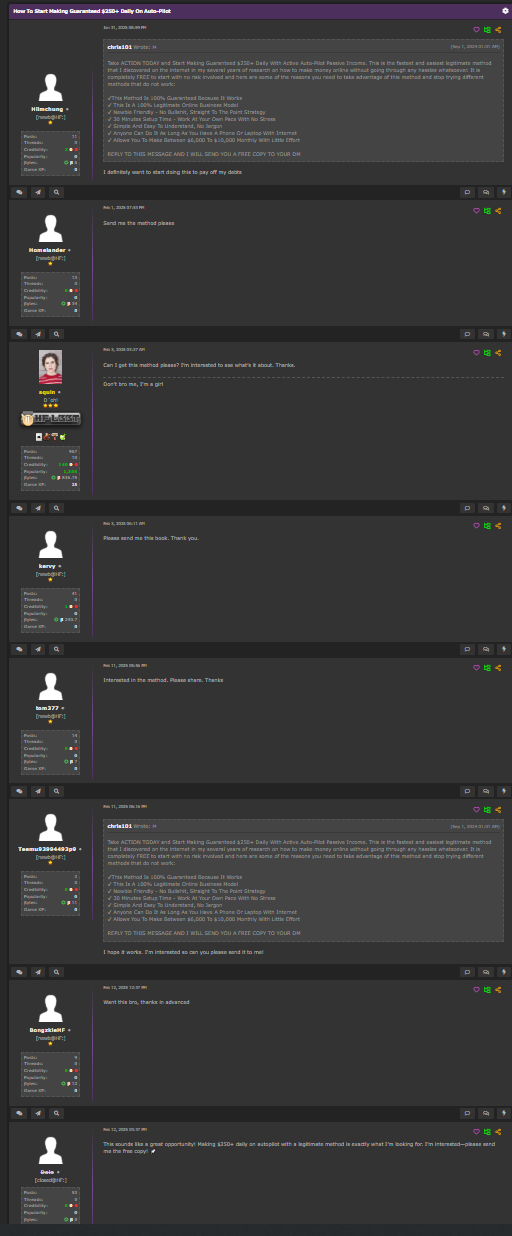
Task: Report kervy's post using the rightmost footer icon
Action: [x=503, y=649]
